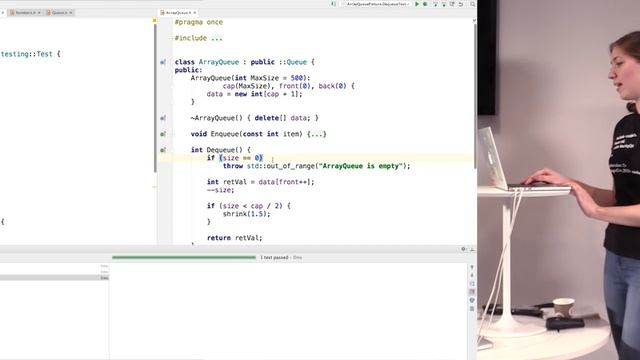Click the yellow inspection indicator square
The width and height of the screenshot is (640, 360).
click(x=154, y=20)
